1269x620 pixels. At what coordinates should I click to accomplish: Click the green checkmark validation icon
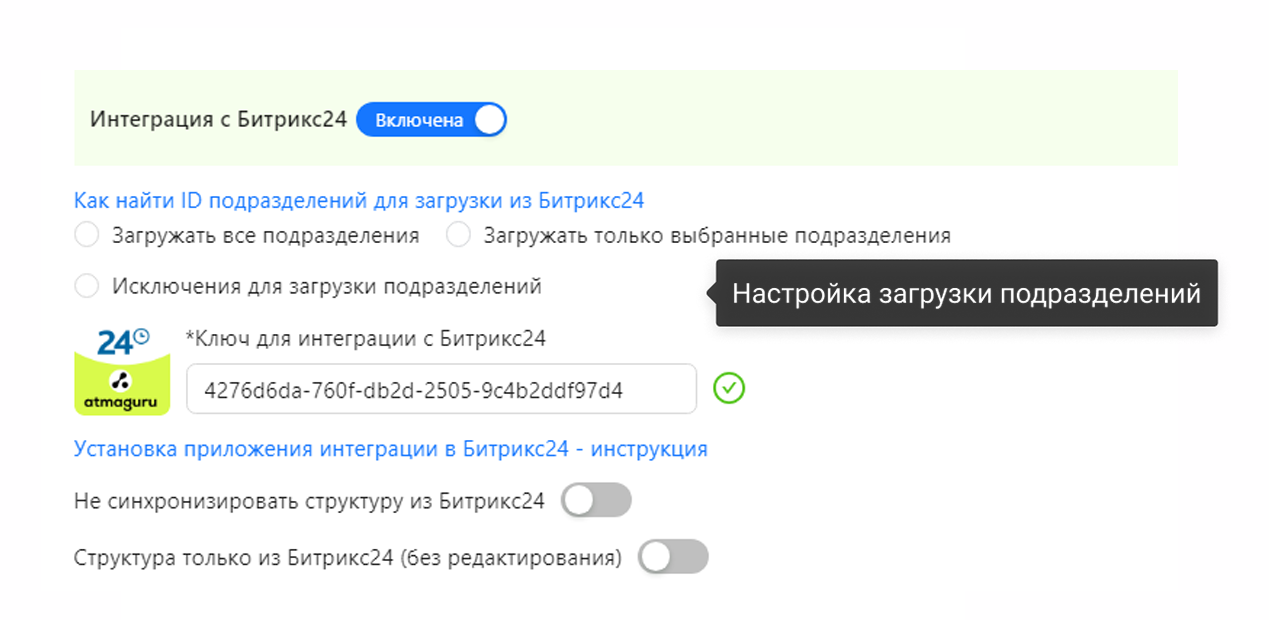tap(730, 388)
